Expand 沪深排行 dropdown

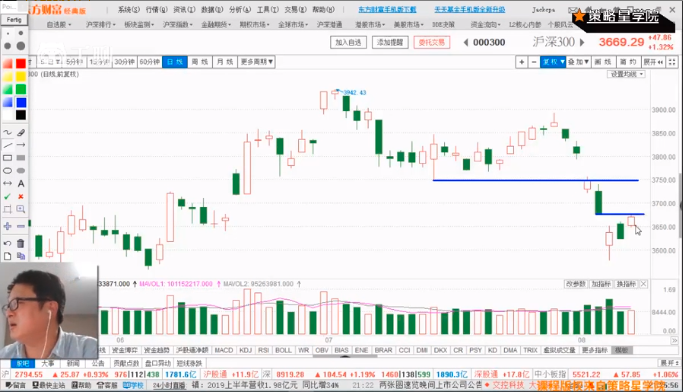point(101,25)
